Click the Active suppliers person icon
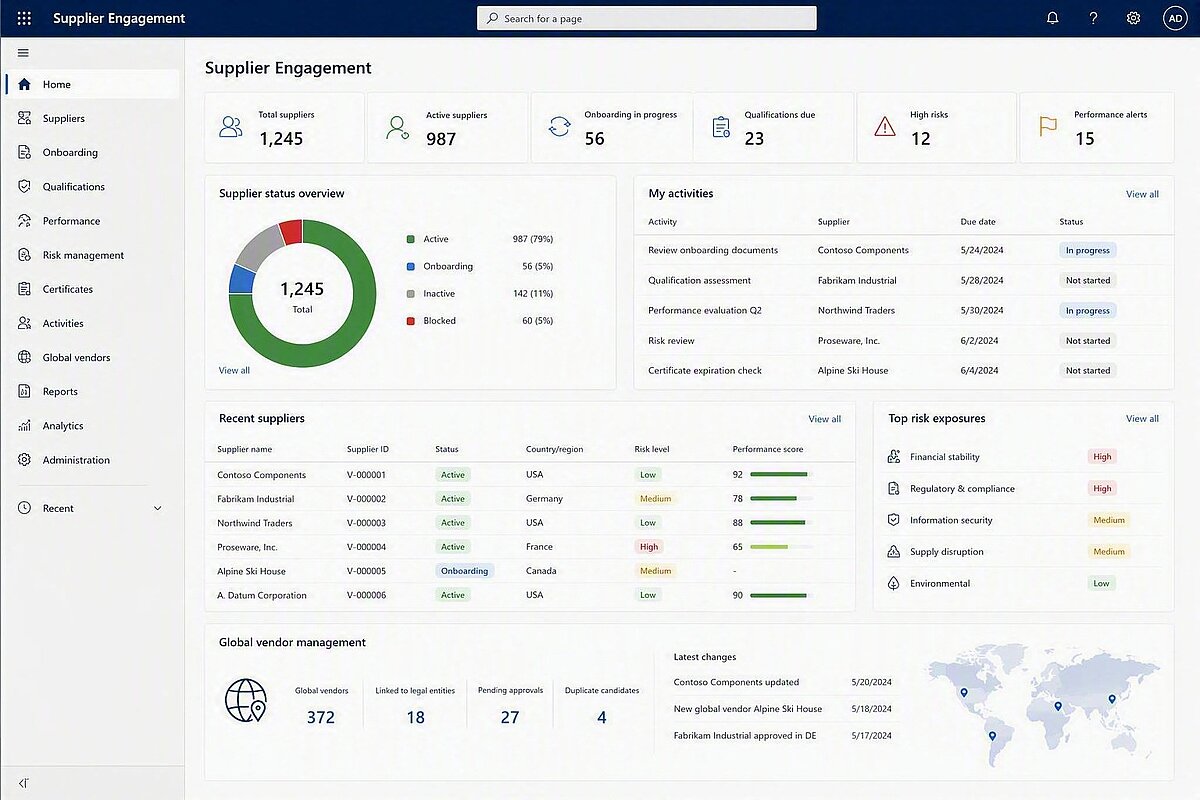Screen dimensions: 1200x800 point(397,127)
